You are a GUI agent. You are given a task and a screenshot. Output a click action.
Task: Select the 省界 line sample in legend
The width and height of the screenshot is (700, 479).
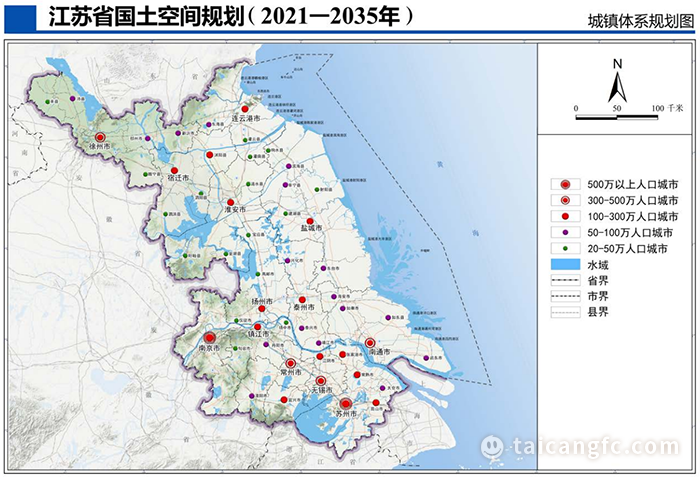566,281
